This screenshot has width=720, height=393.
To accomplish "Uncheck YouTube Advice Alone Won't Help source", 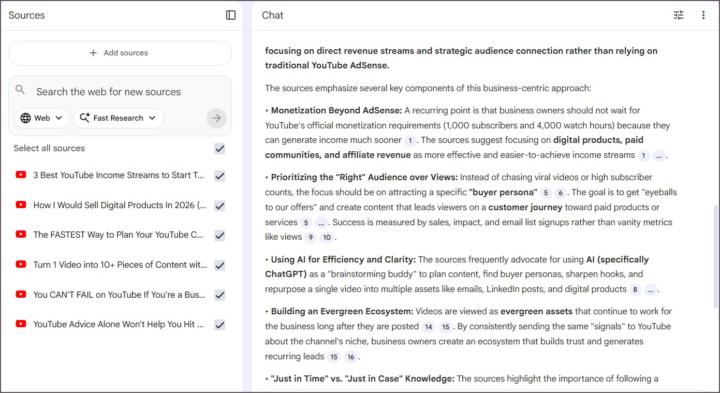I will (220, 325).
